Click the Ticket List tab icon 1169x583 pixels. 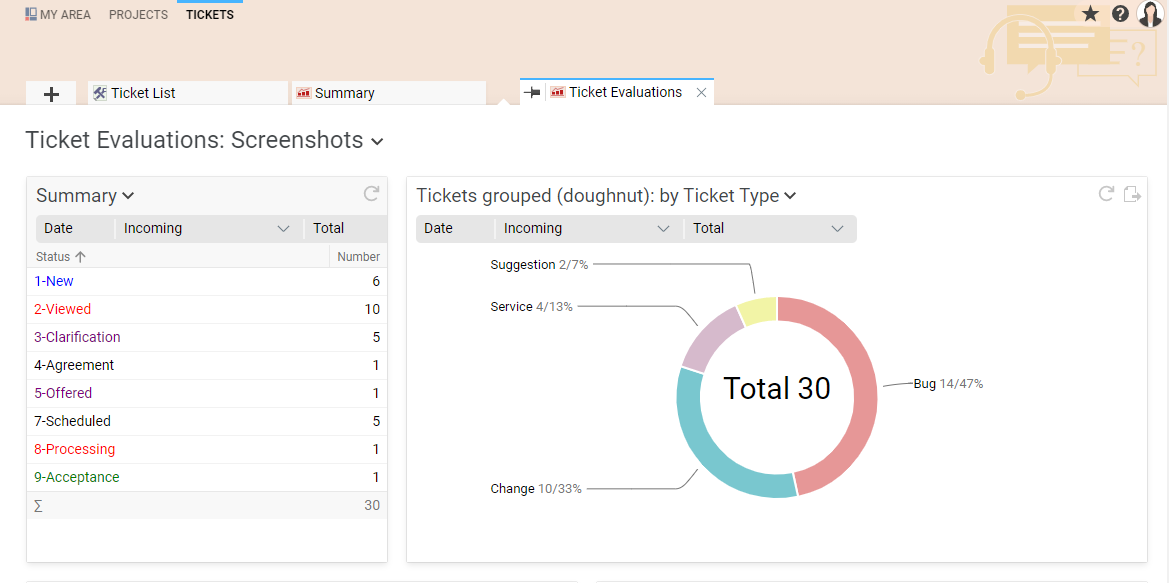100,93
